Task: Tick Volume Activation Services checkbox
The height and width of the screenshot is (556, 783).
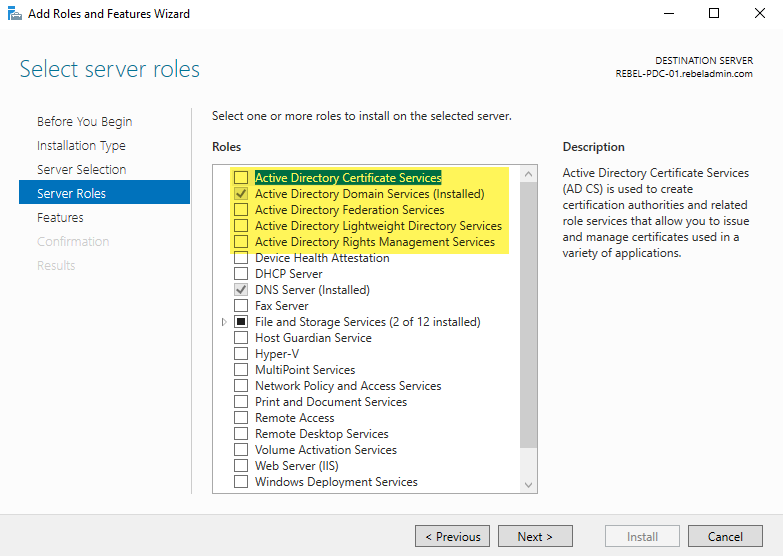Action: 241,450
